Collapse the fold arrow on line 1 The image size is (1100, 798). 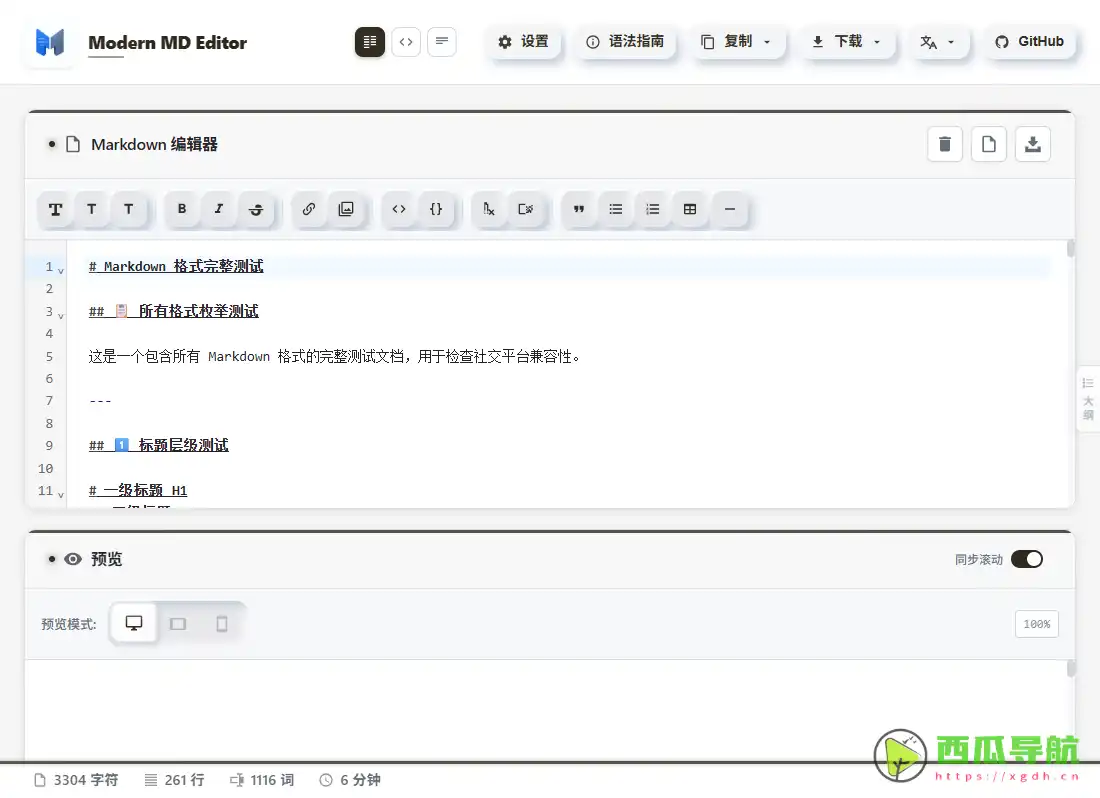(x=61, y=271)
